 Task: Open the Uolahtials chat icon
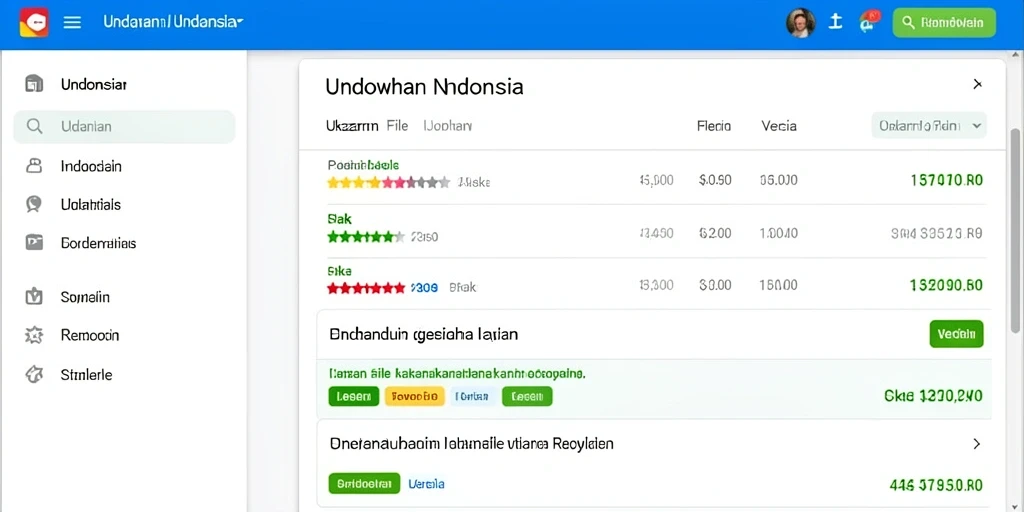(34, 204)
